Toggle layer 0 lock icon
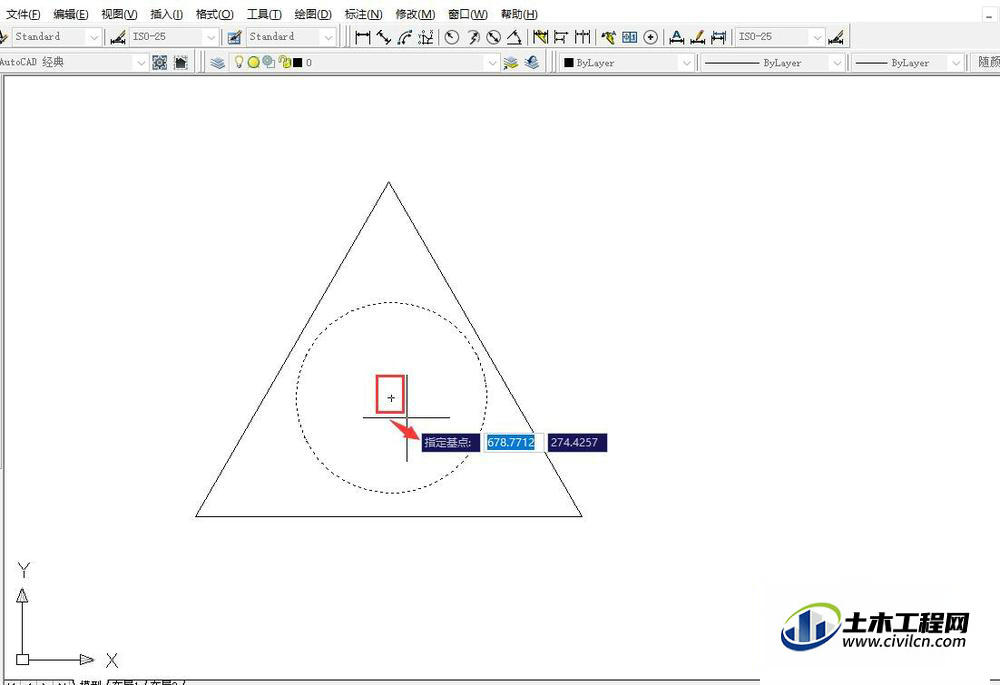 tap(284, 62)
